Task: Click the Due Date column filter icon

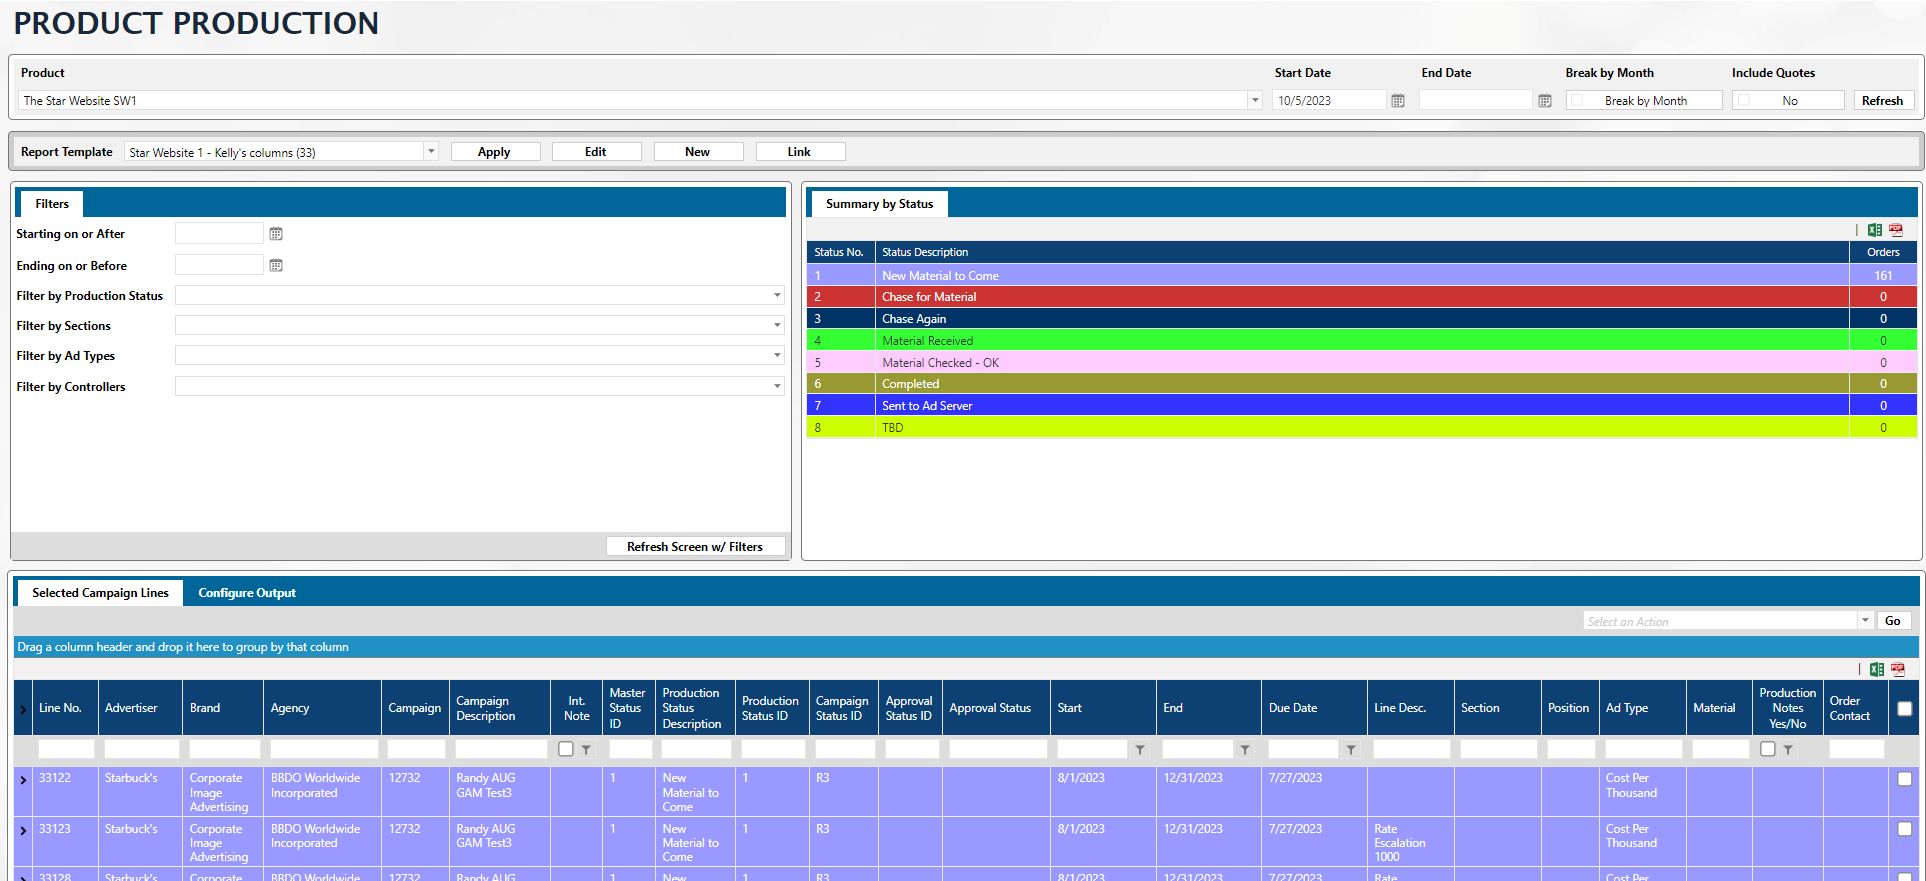Action: click(1351, 749)
